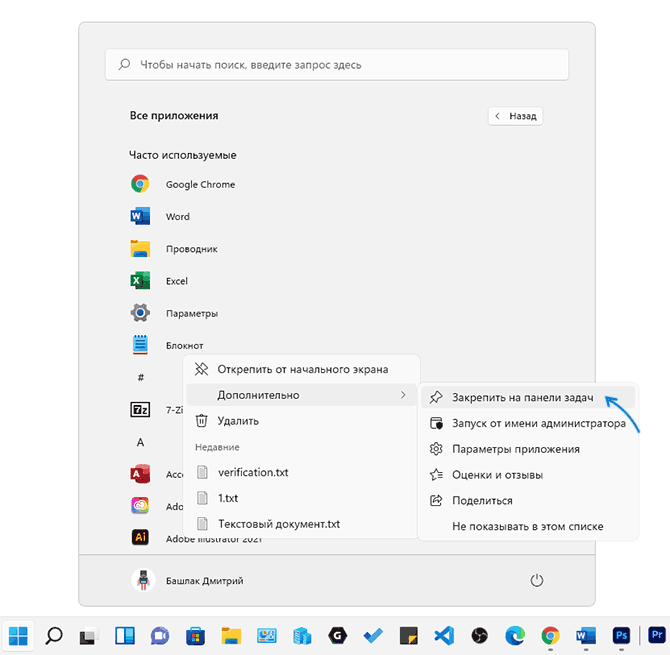Open Photoshop from the taskbar

tap(621, 636)
